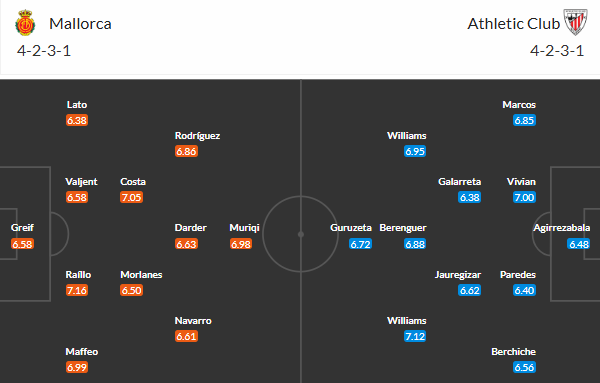The width and height of the screenshot is (600, 383).
Task: Select striker Muriqi
Action: [245, 228]
